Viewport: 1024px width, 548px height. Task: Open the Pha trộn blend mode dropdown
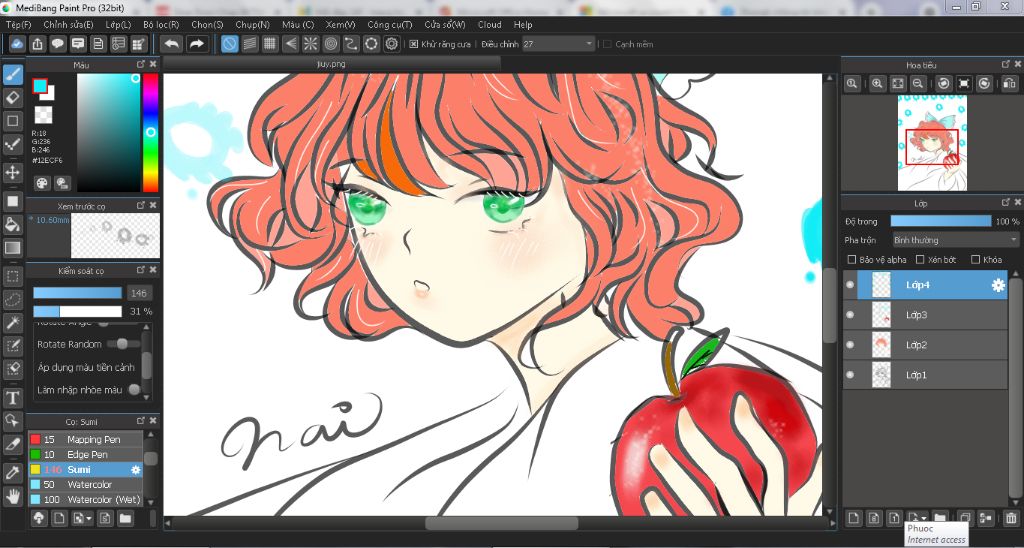(x=955, y=240)
